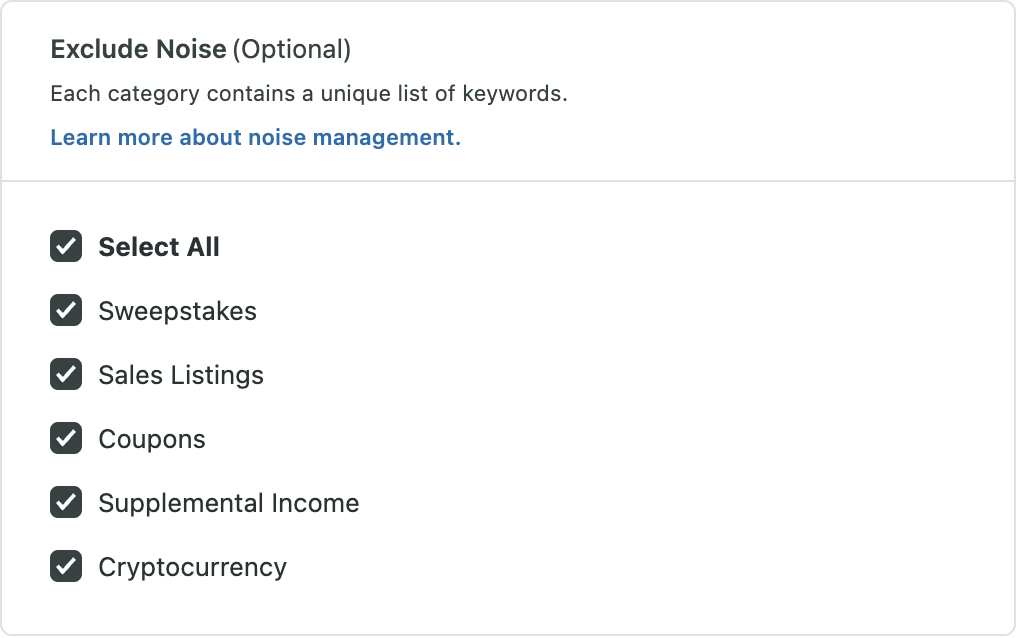Viewport: 1016px width, 638px height.
Task: Click the Sales Listings label text
Action: tap(181, 376)
